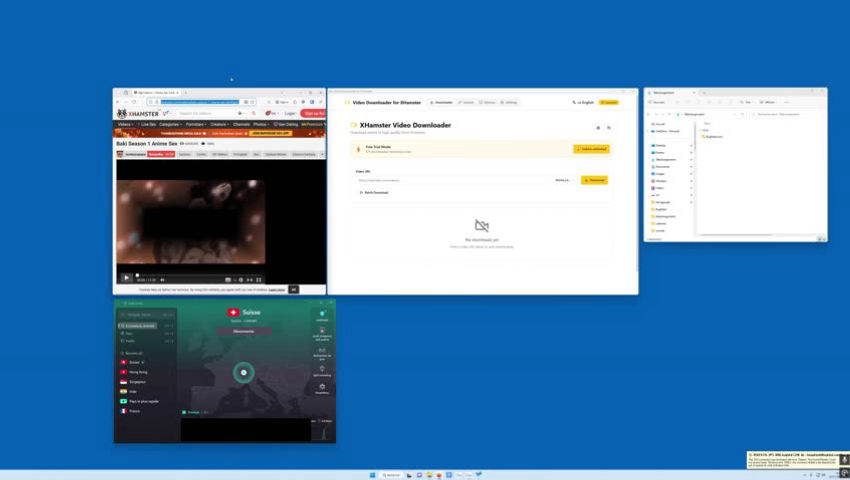Click the yellow unlock unlimited button
The image size is (850, 480).
pyautogui.click(x=591, y=149)
